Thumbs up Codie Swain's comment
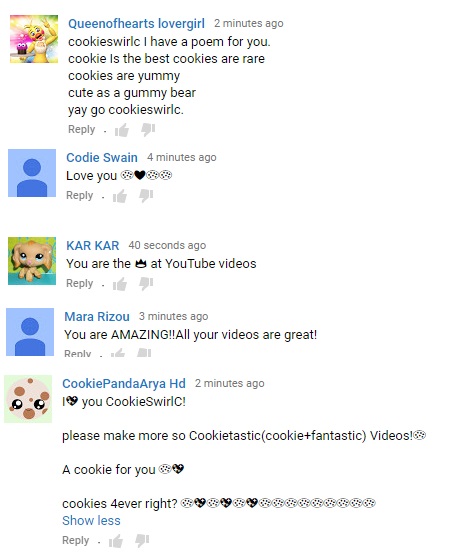Viewport: 453px width, 555px height. coord(120,196)
